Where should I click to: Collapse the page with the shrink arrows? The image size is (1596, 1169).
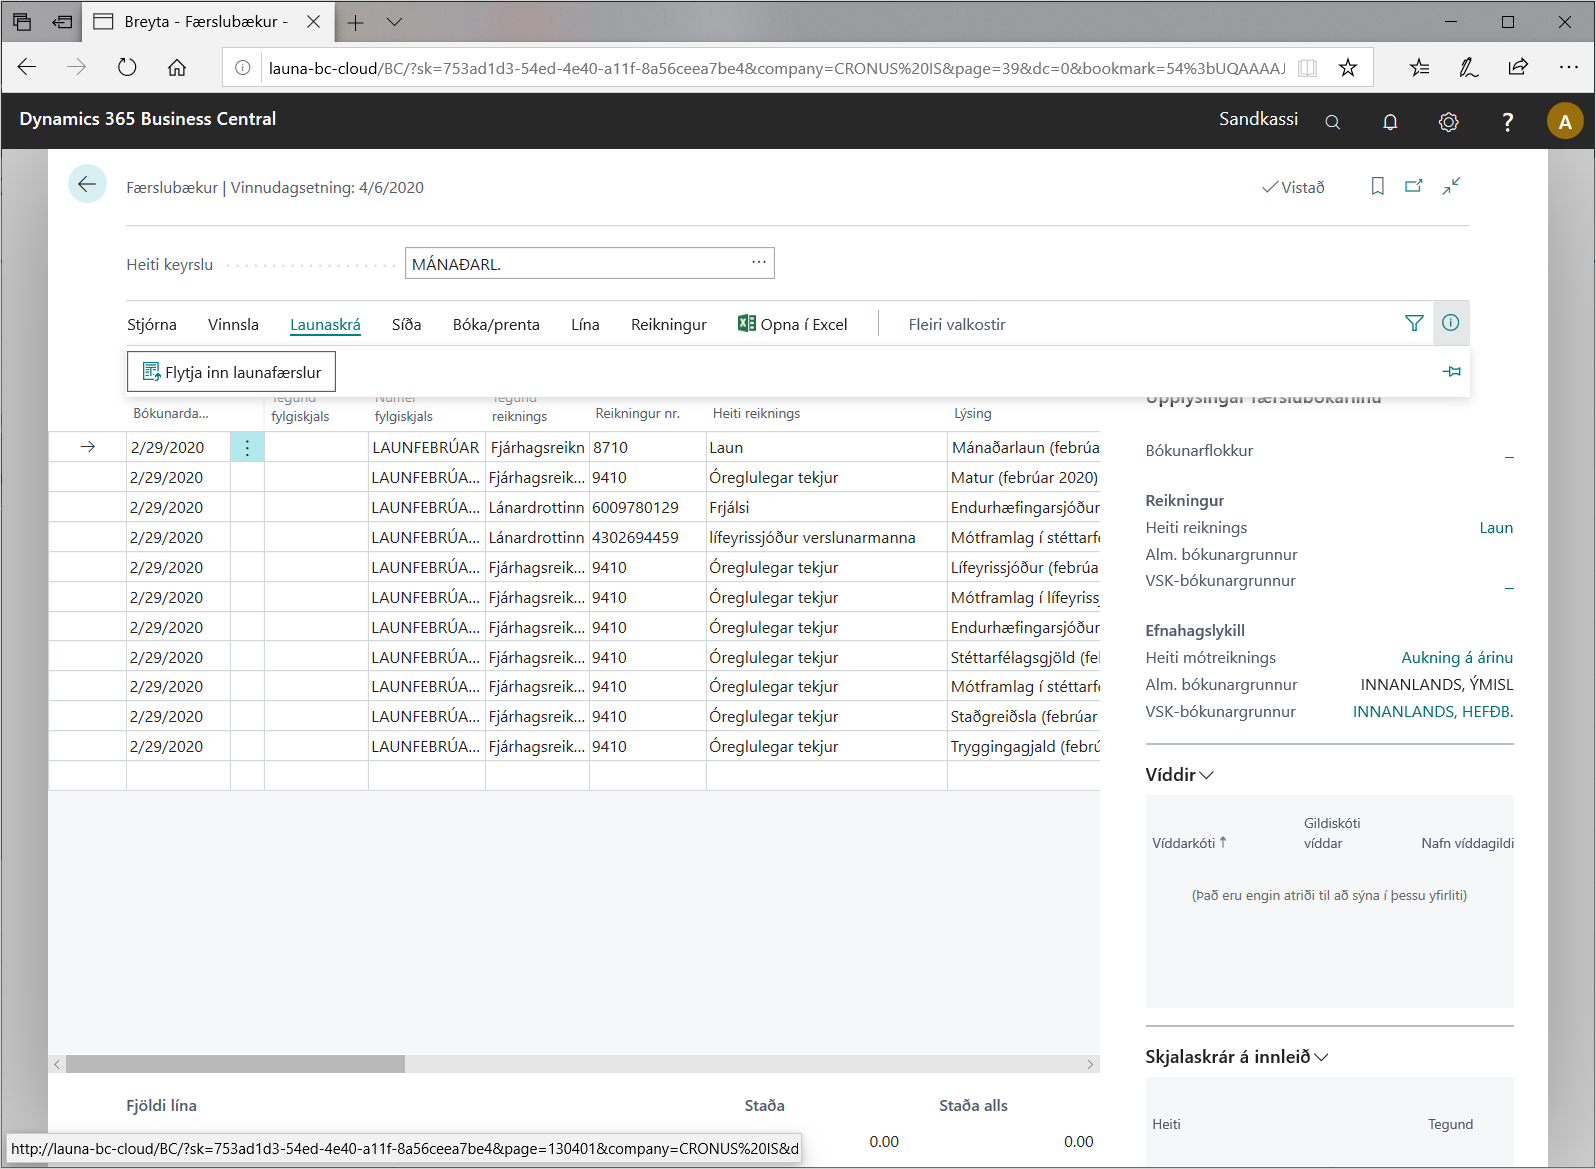tap(1451, 186)
